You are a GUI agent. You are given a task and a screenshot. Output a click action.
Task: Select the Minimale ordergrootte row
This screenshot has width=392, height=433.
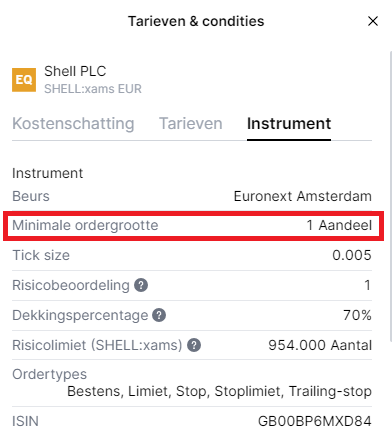pos(192,225)
